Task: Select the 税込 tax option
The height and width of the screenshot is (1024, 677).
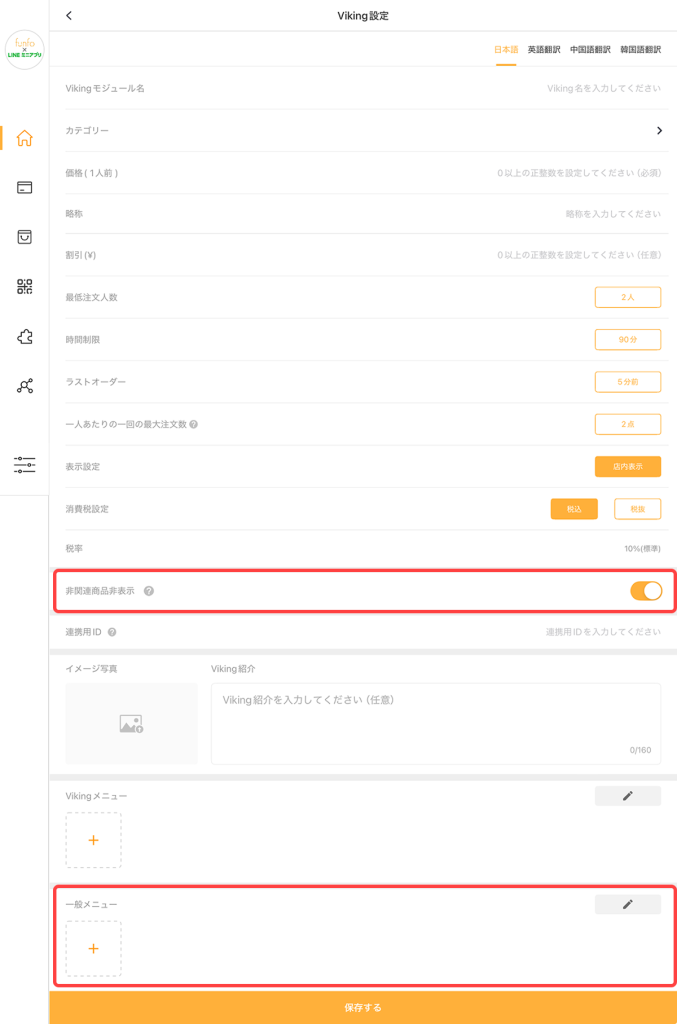Action: click(x=574, y=509)
